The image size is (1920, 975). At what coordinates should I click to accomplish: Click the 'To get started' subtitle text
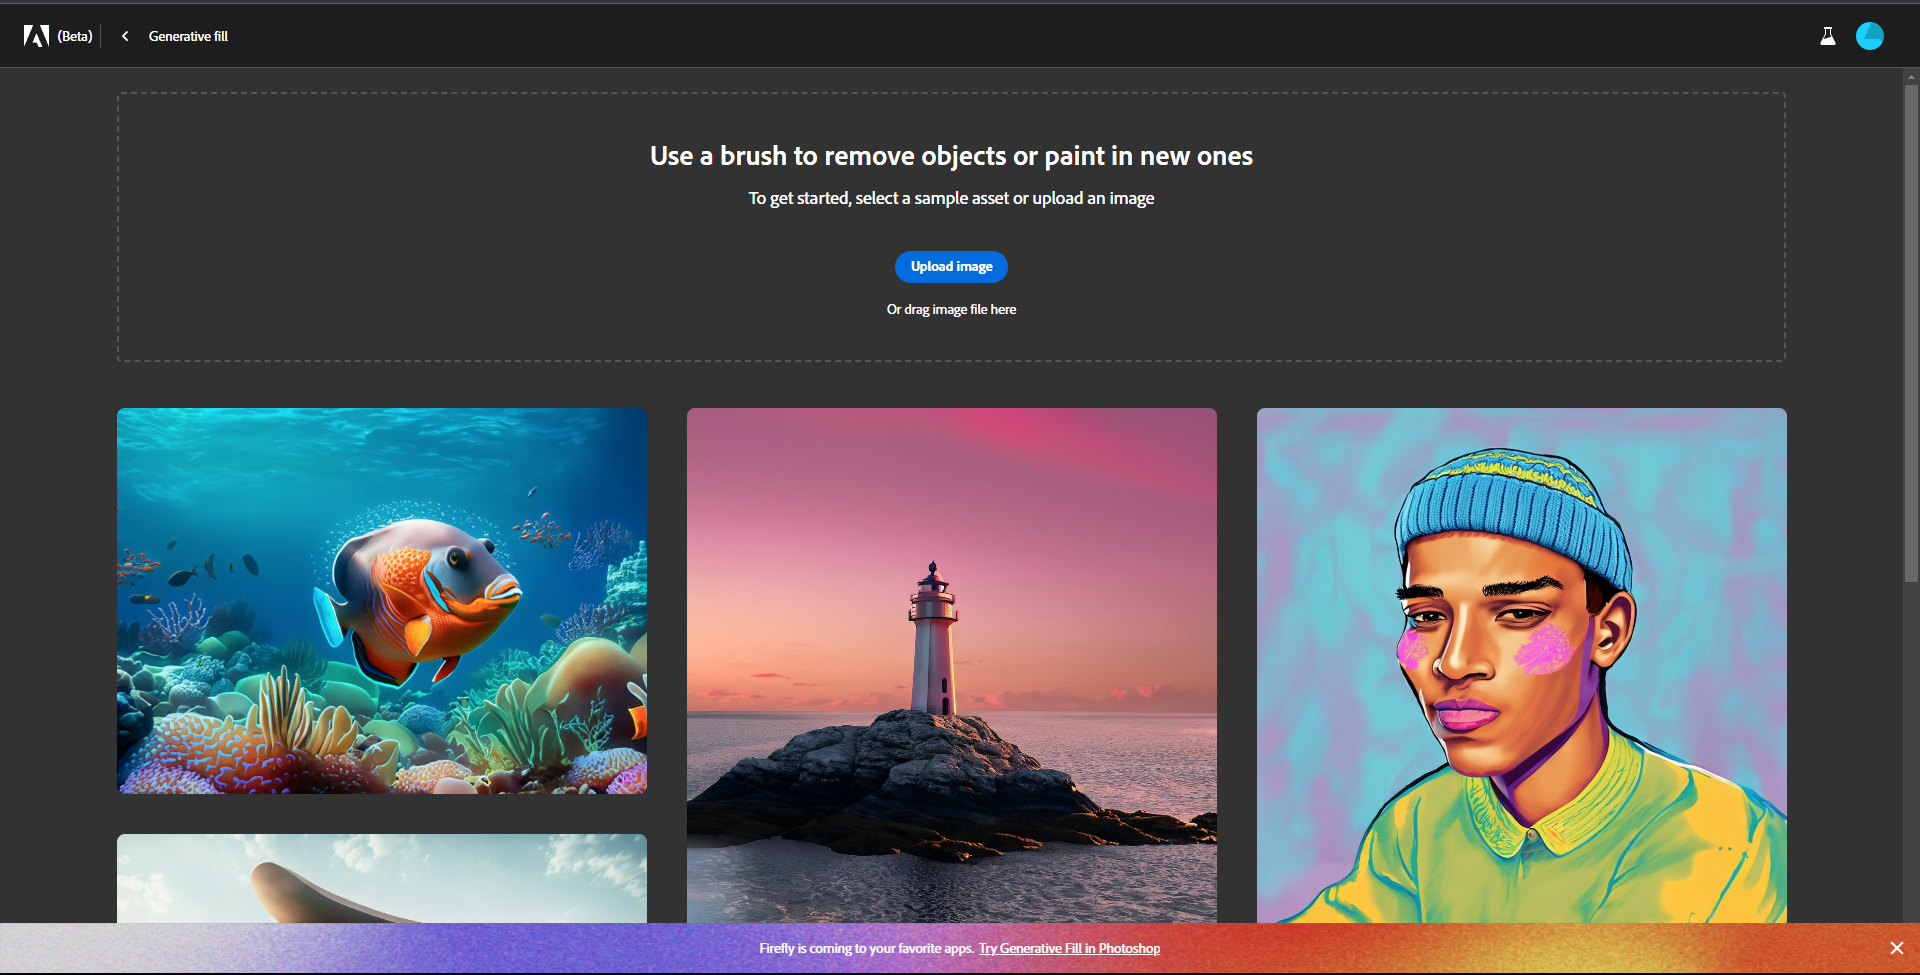click(x=951, y=198)
